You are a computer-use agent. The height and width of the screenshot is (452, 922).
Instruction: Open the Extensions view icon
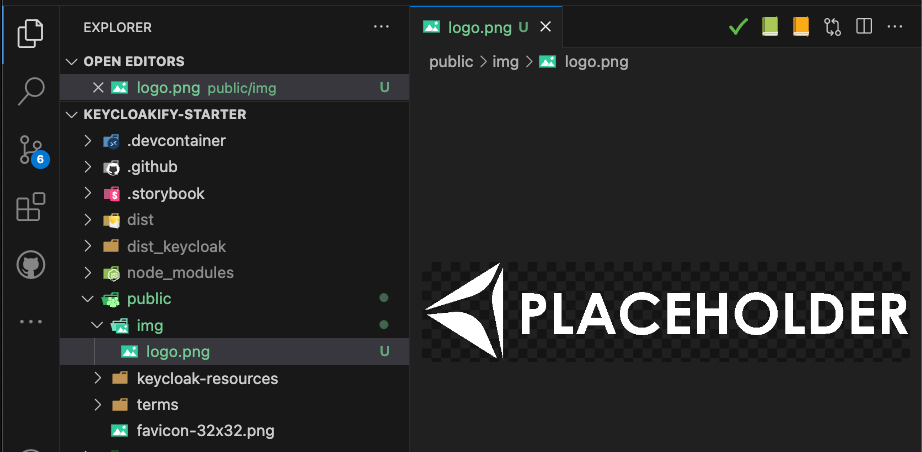pyautogui.click(x=30, y=208)
